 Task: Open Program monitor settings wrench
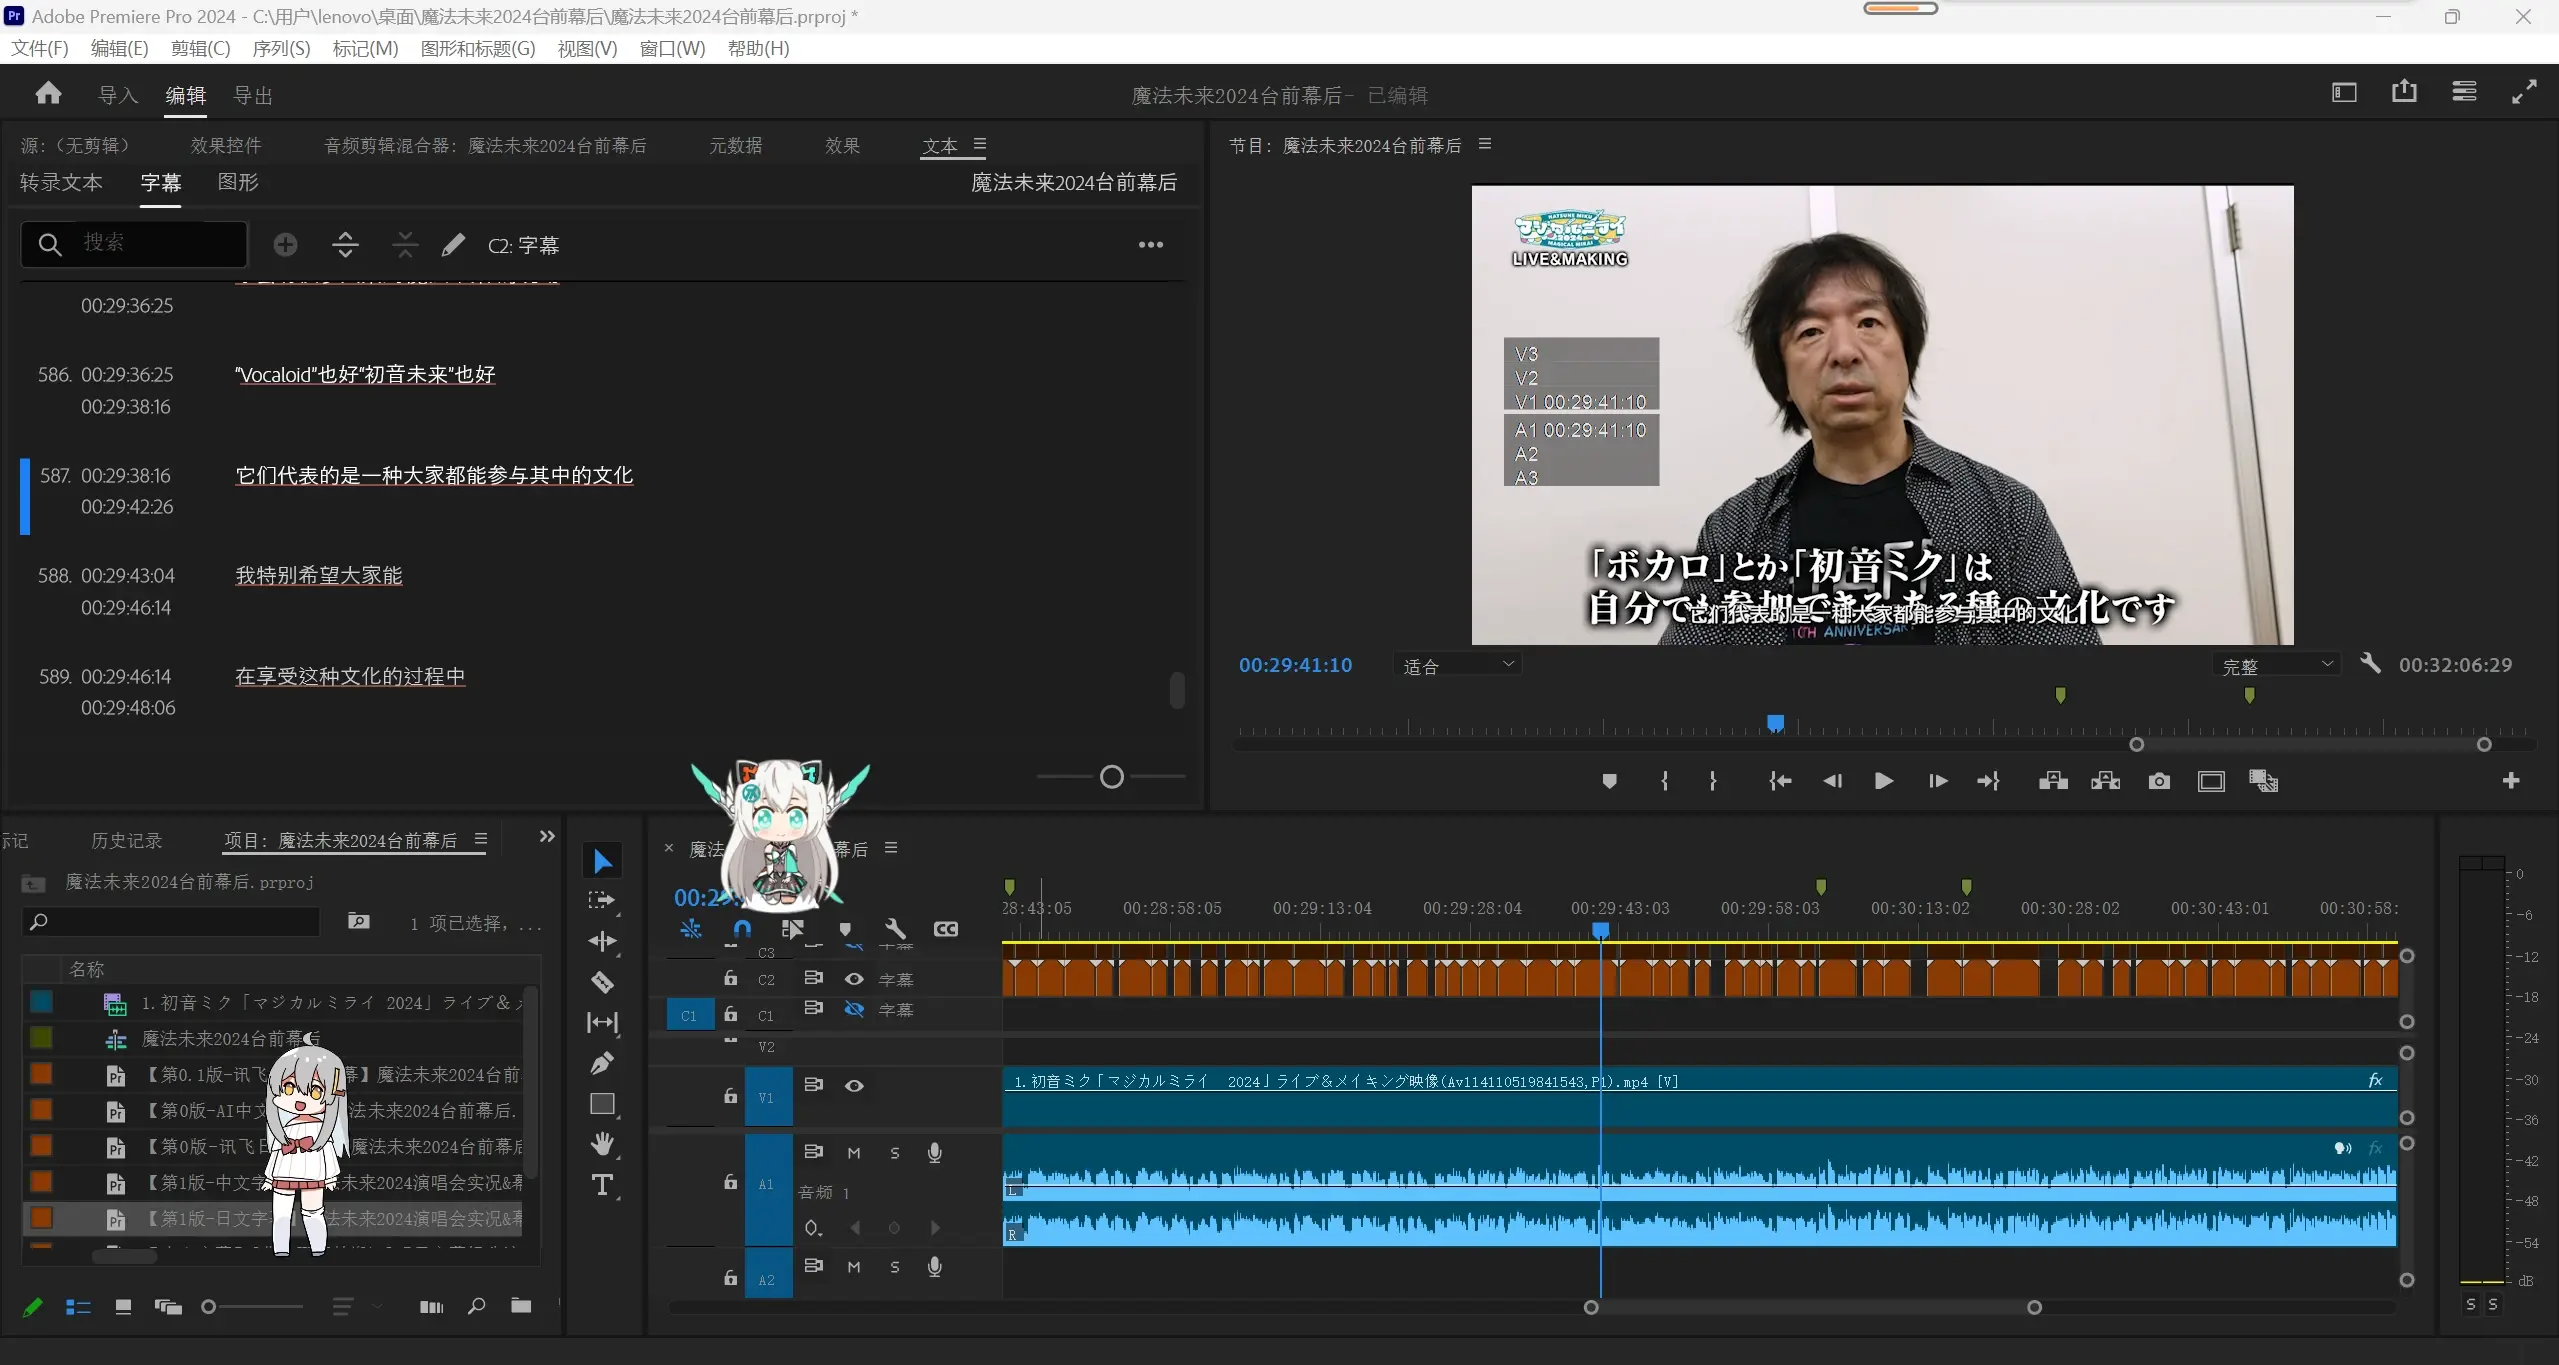point(2371,663)
